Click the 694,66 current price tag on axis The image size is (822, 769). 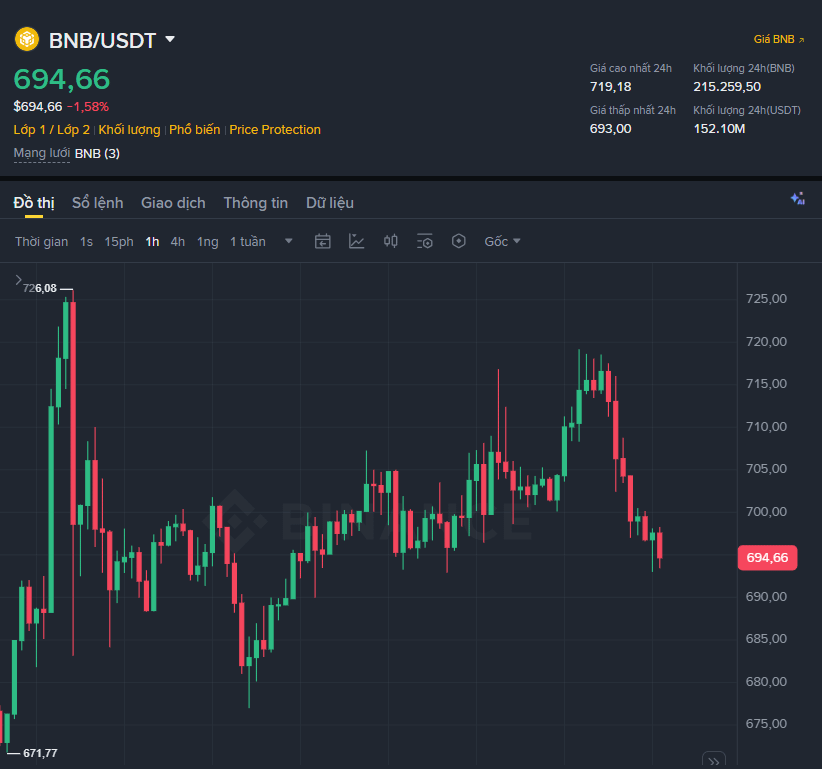[767, 558]
